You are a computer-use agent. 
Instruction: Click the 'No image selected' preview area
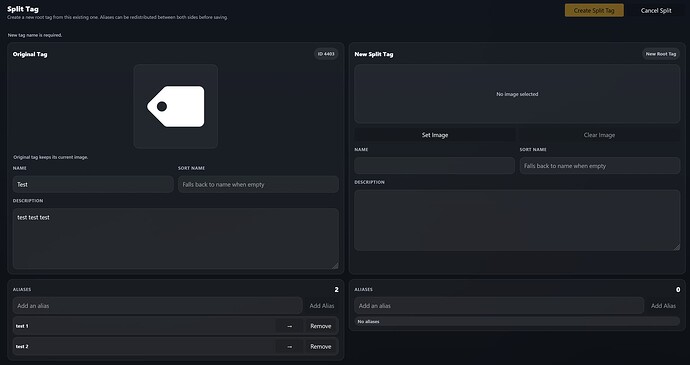517,94
